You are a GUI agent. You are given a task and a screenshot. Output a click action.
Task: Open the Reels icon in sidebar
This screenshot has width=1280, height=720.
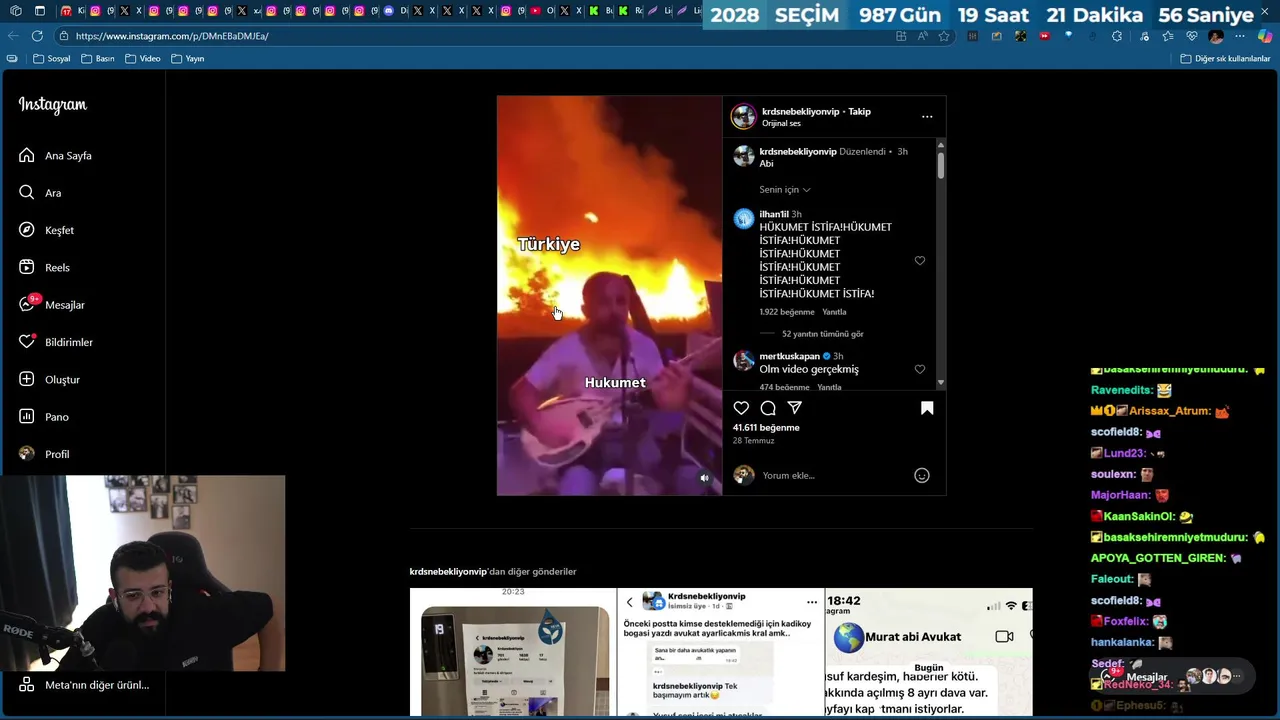27,267
